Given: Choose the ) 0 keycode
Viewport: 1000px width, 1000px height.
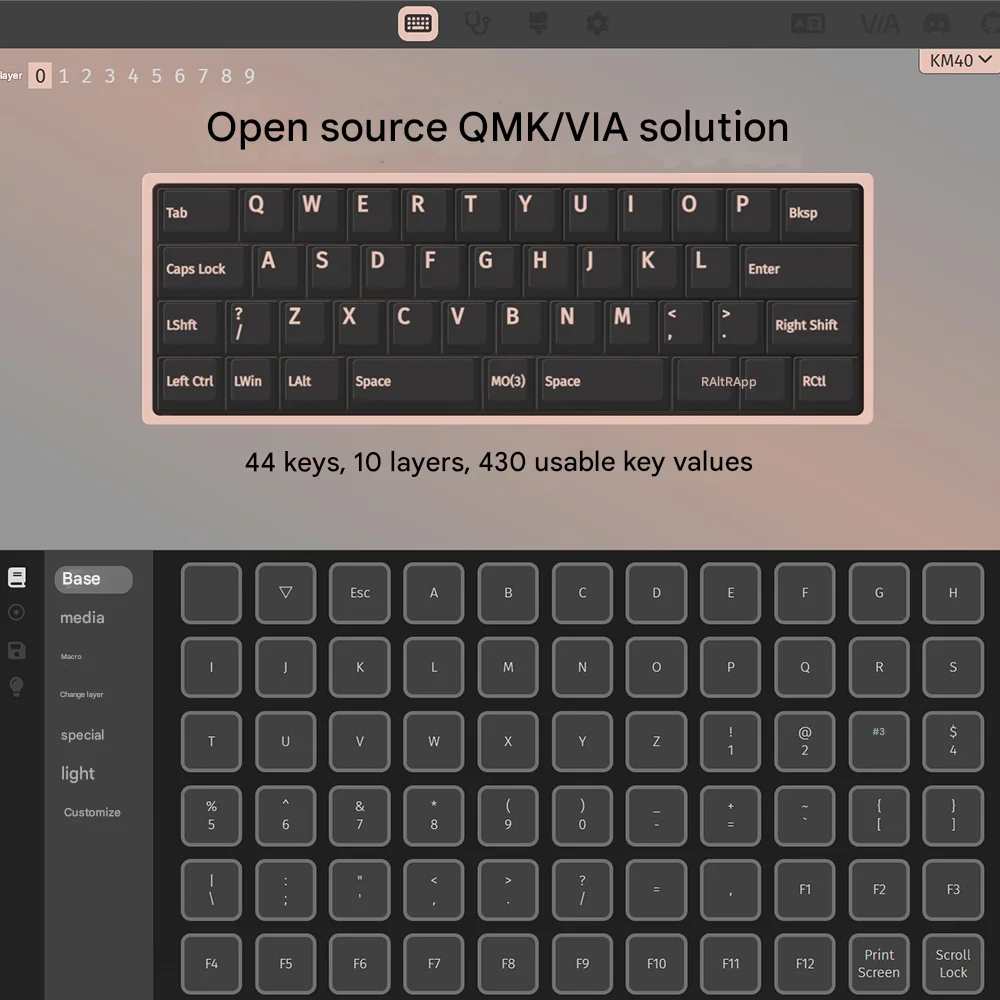Looking at the screenshot, I should tap(582, 816).
